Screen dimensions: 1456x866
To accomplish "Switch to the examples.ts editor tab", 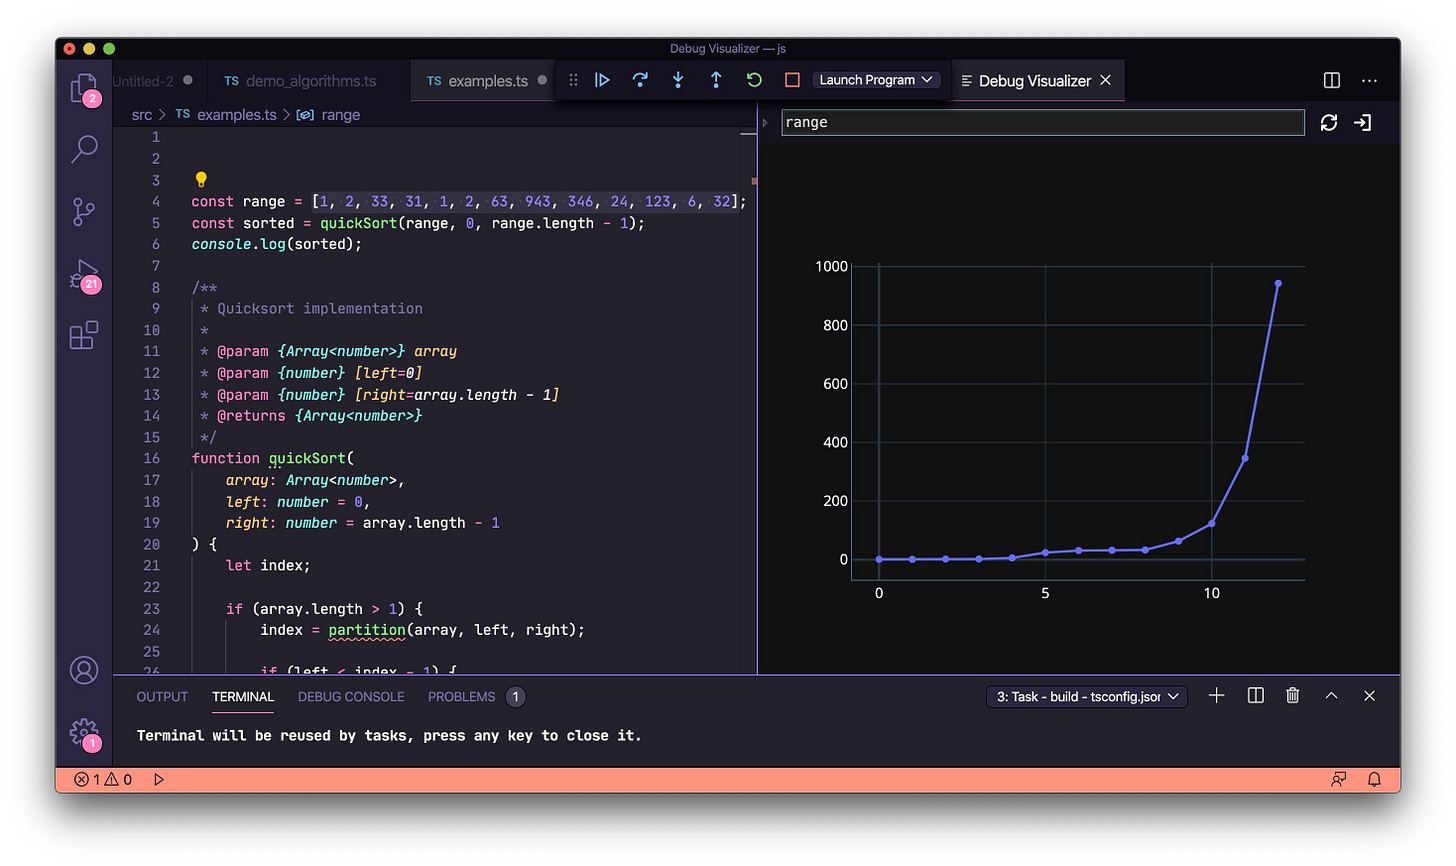I will [487, 81].
